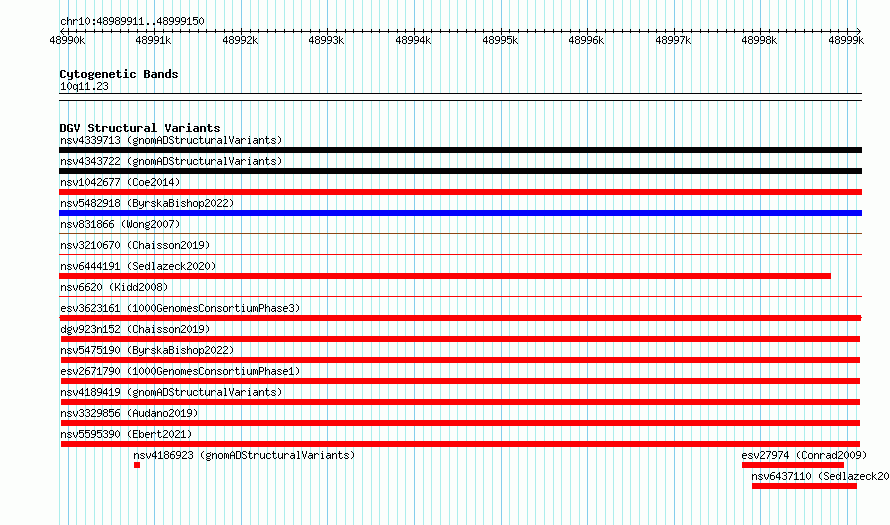
Task: Open variant nsv4343722 label
Action: click(x=171, y=161)
